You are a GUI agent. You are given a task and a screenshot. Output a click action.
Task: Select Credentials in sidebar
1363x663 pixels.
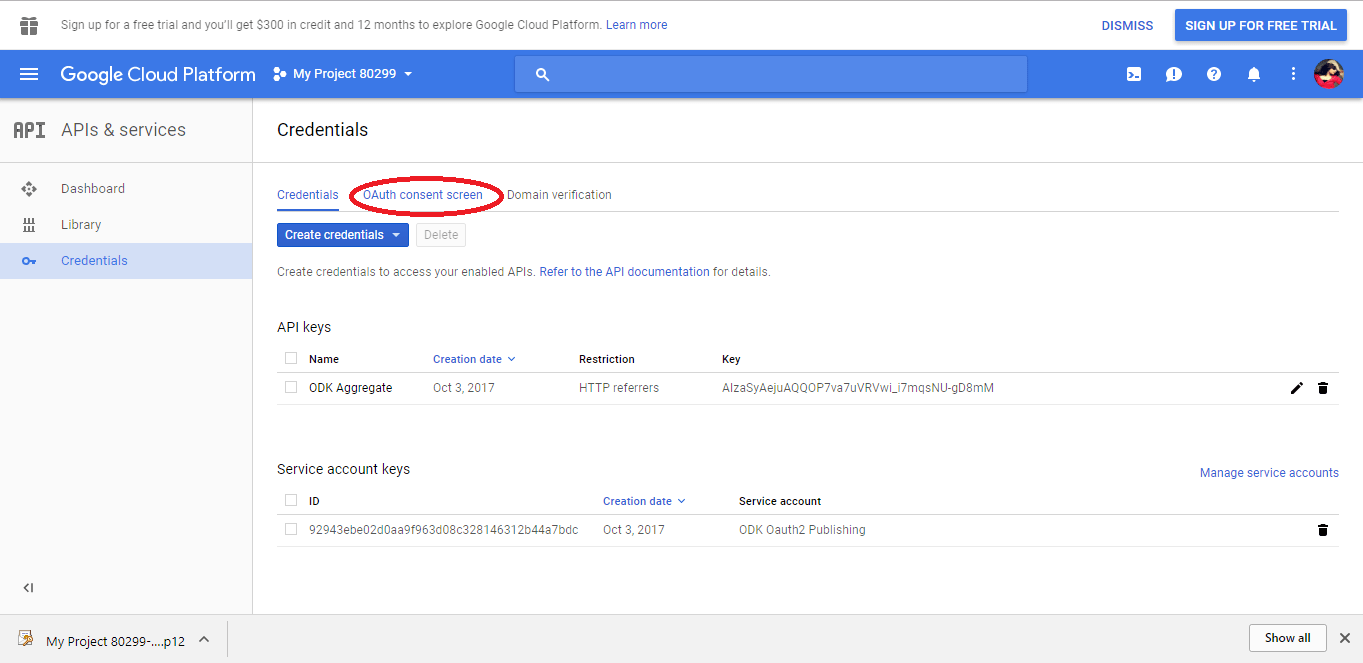[126, 261]
